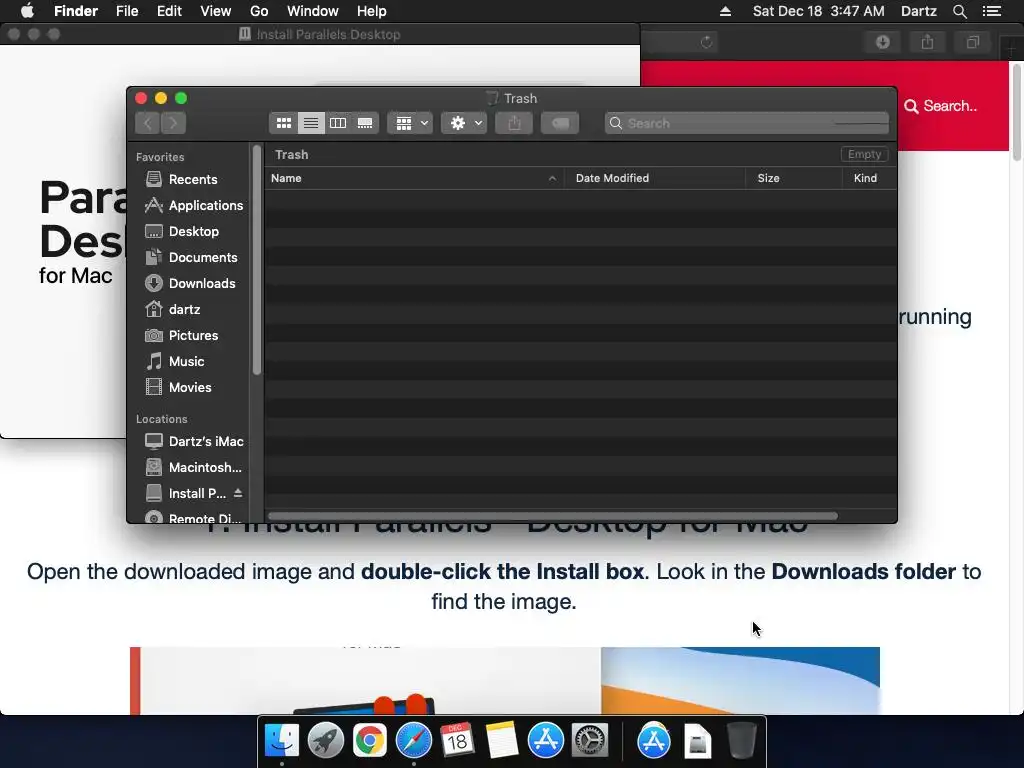Screen dimensions: 1024x768
Task: Toggle Name column sort direction arrow
Action: (x=552, y=178)
